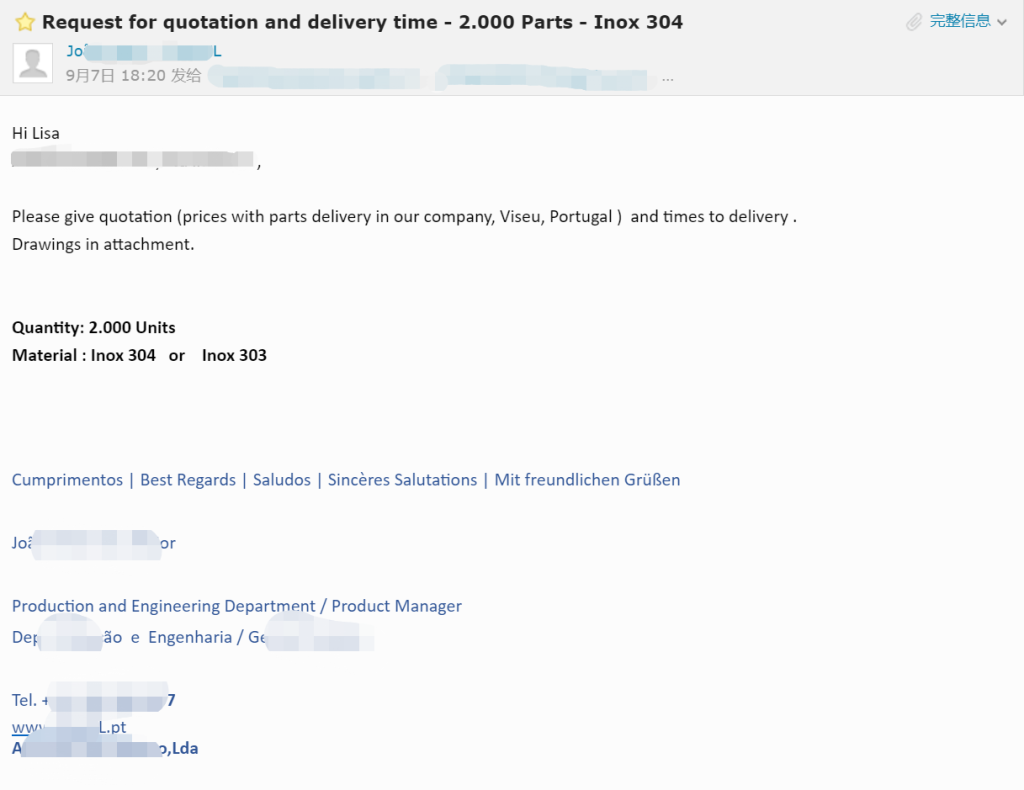This screenshot has height=790, width=1024.
Task: Click the paperclip attachment icon
Action: pos(914,21)
